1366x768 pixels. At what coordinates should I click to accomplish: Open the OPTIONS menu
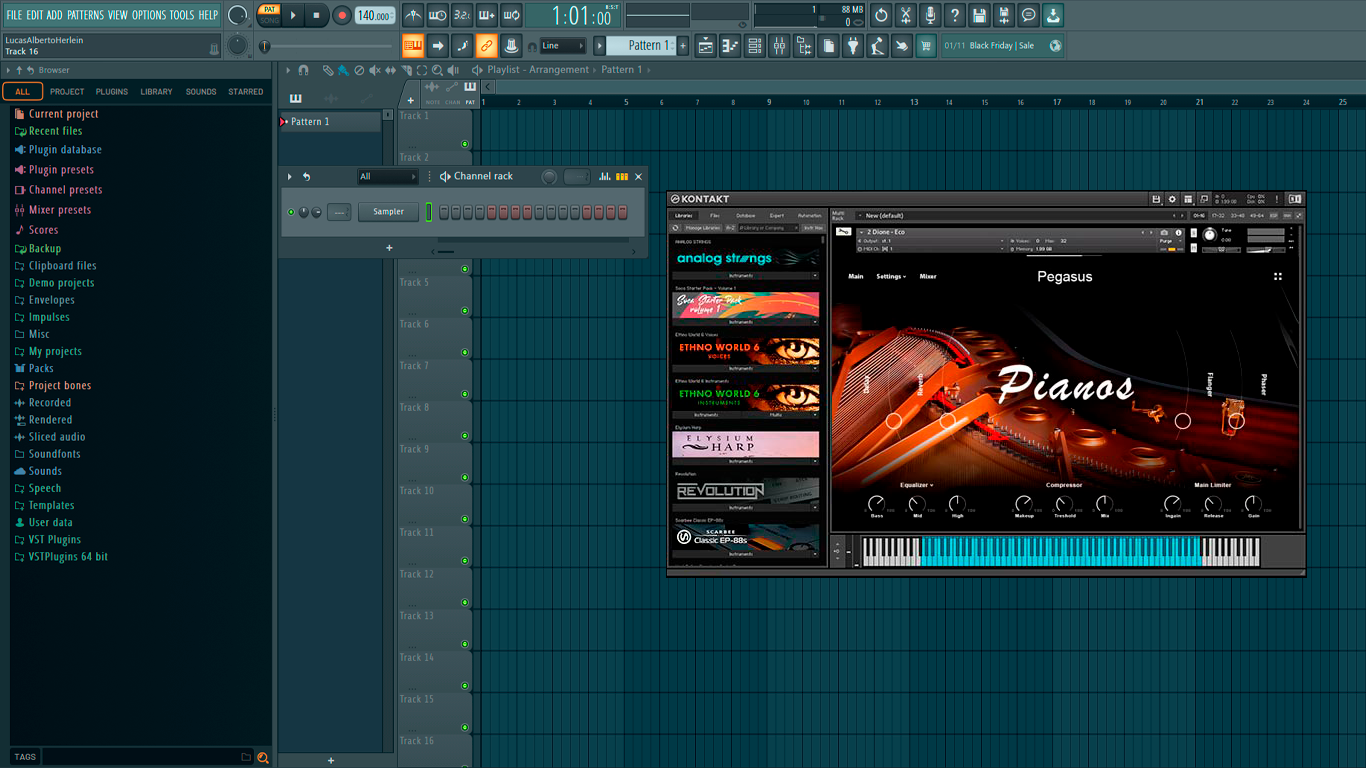(149, 15)
